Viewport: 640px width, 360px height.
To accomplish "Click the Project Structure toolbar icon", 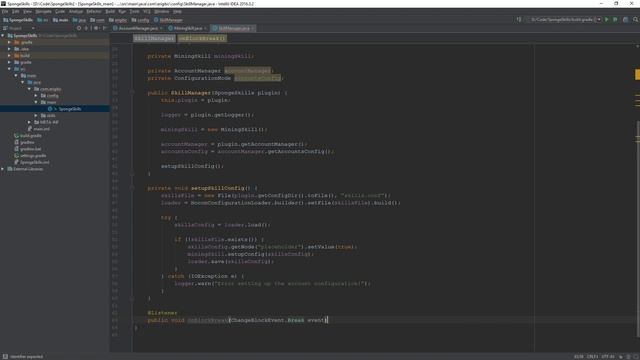I will (x=625, y=20).
